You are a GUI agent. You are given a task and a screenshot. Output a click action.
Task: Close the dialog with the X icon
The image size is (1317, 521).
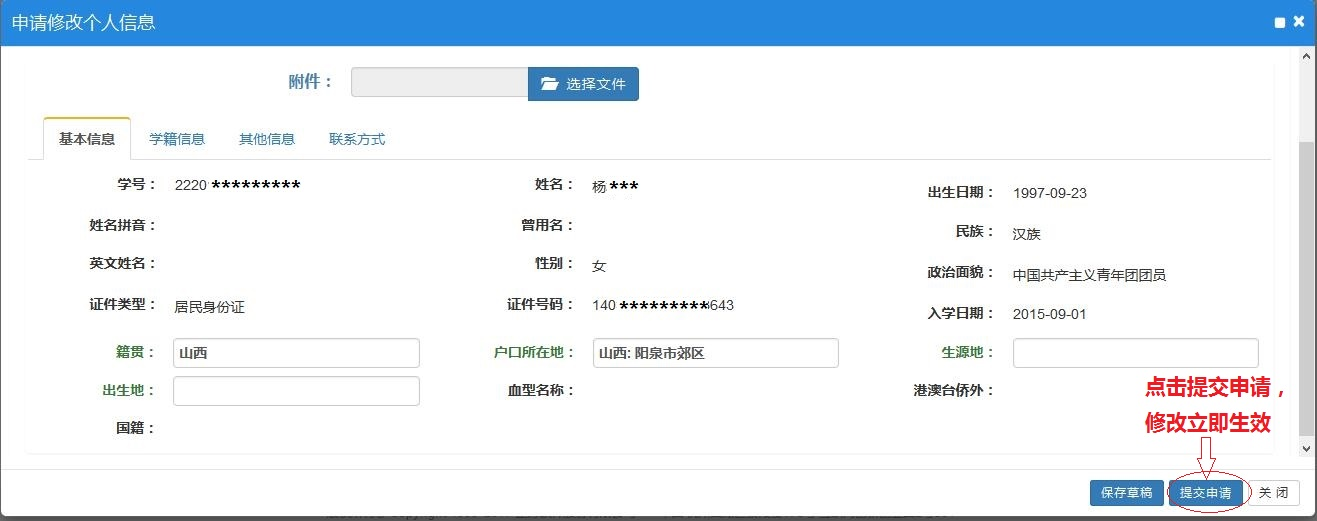(1299, 21)
